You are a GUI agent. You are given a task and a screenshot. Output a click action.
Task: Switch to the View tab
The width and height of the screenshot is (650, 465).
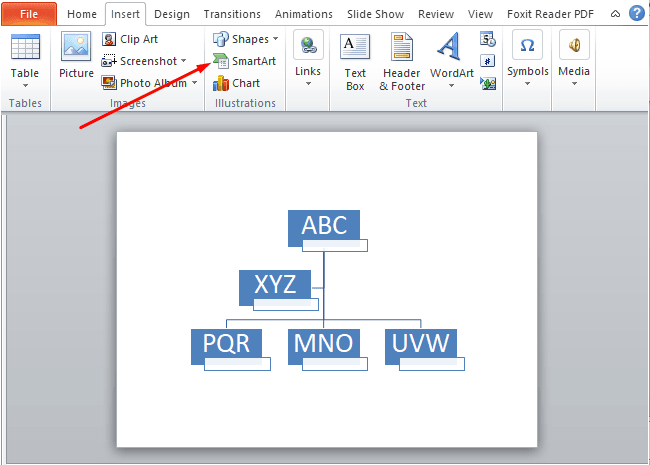tap(480, 14)
